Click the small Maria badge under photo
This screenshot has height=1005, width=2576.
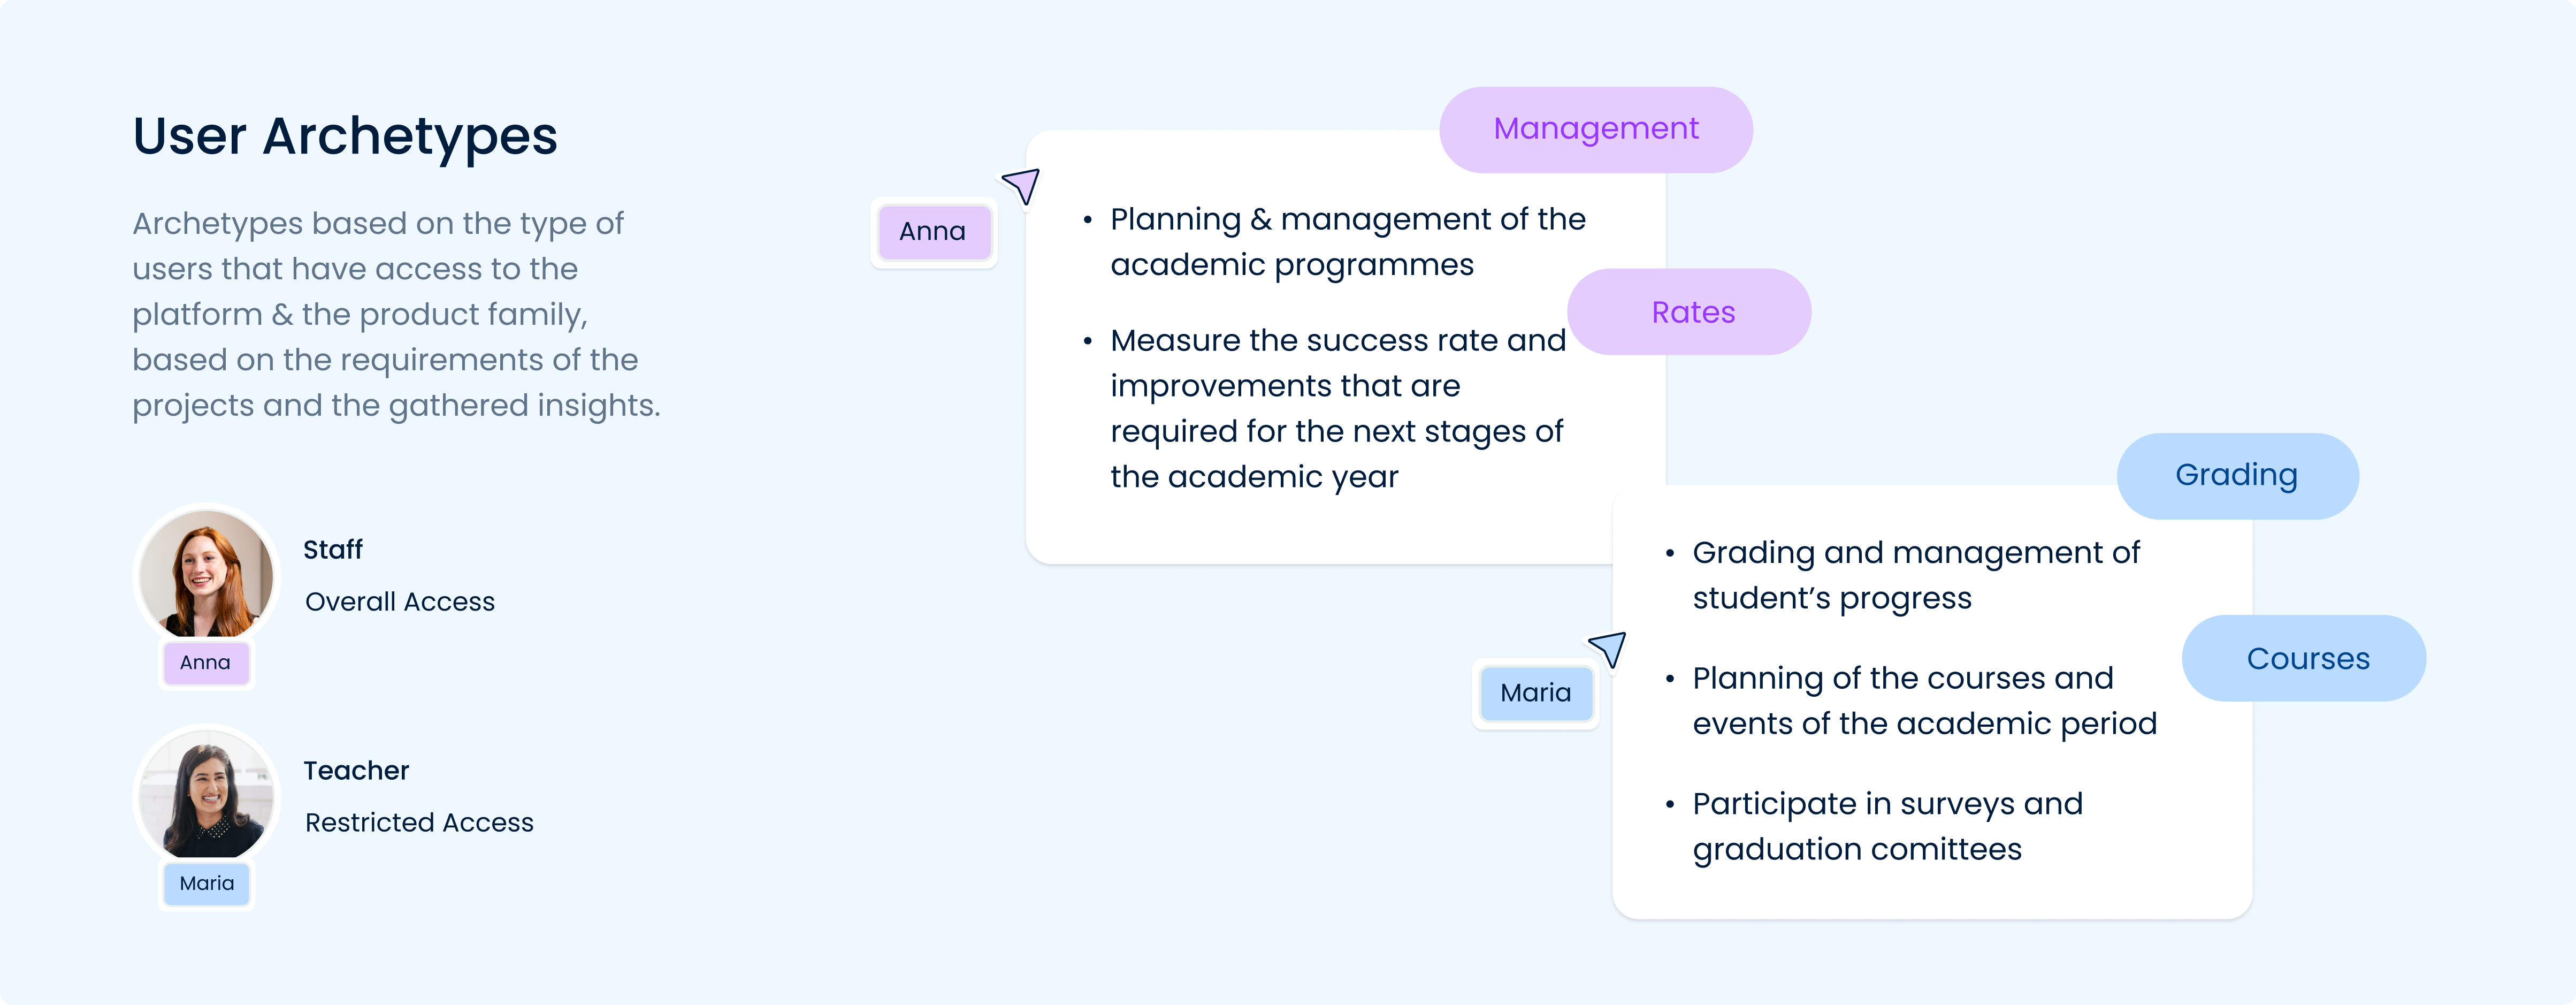(x=207, y=884)
